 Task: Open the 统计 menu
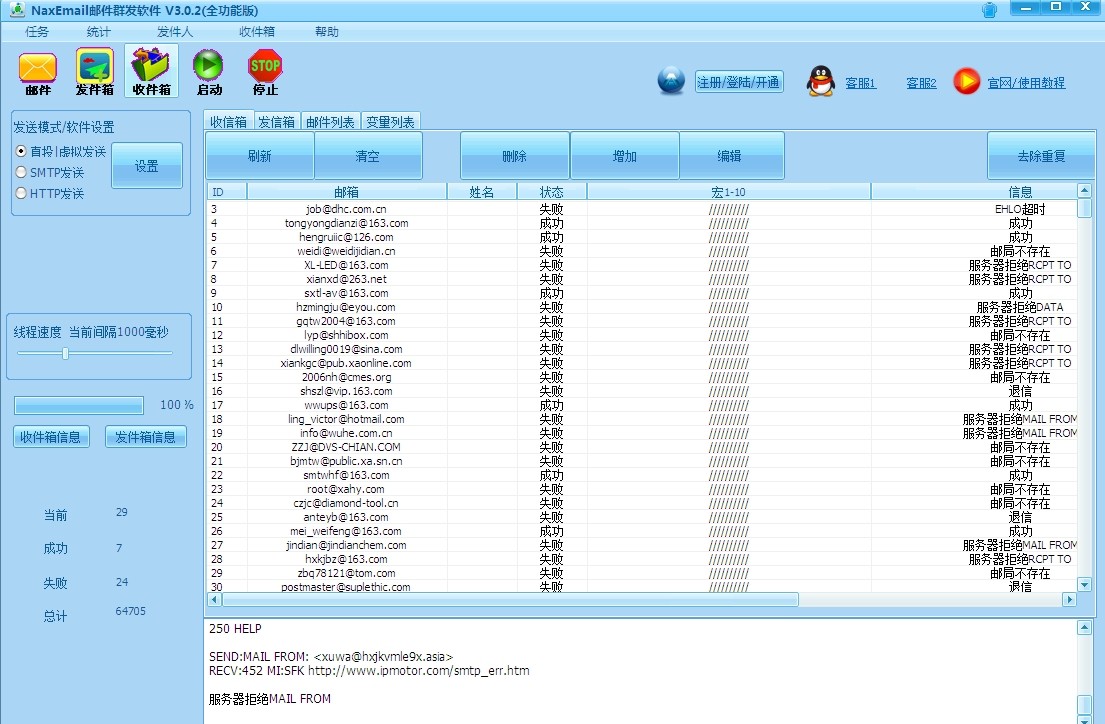[99, 32]
